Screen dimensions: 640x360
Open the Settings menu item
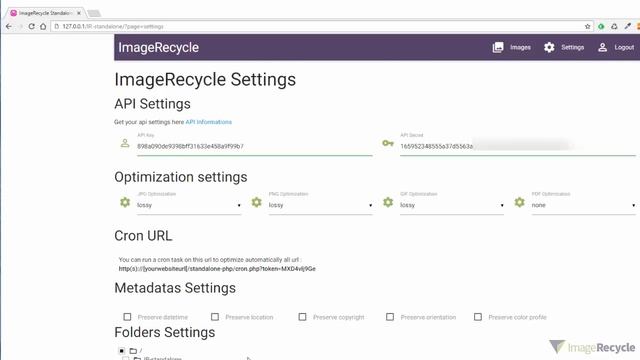click(x=572, y=47)
